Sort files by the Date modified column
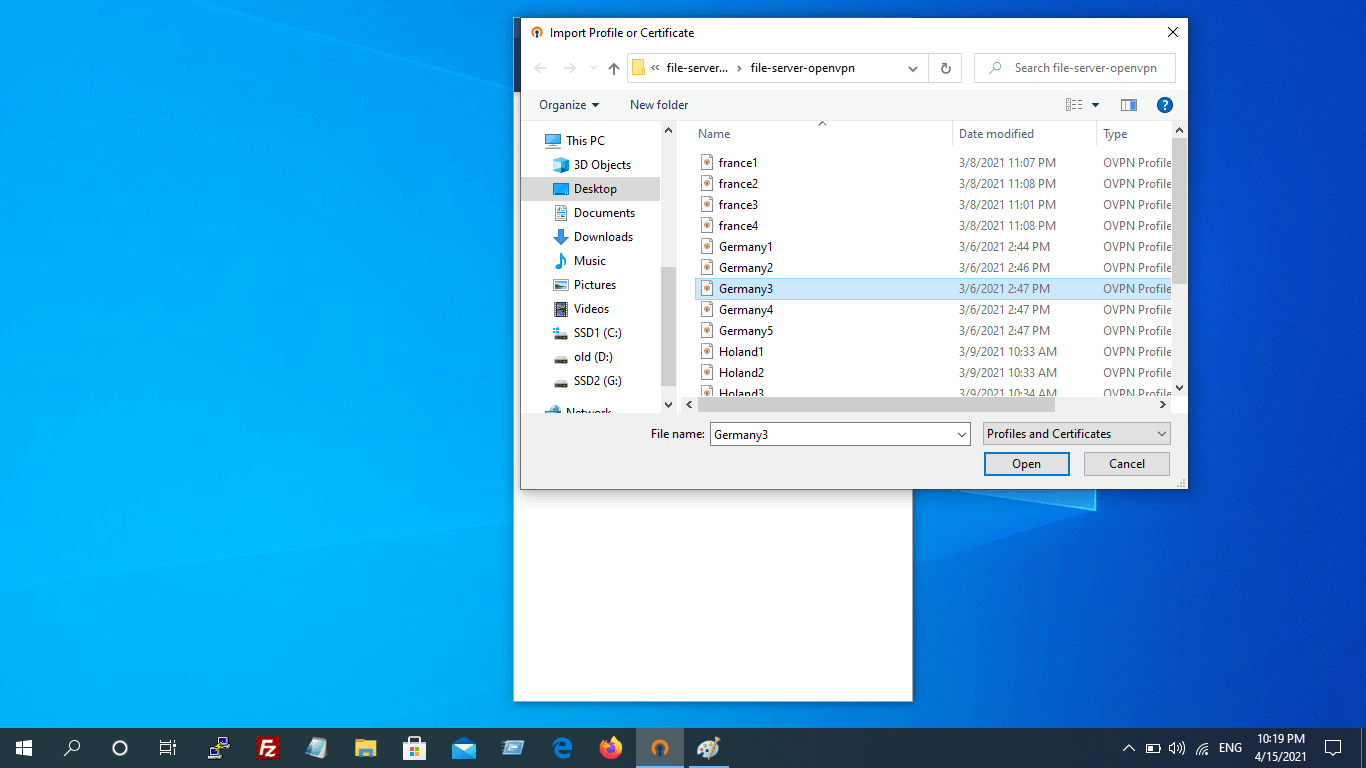The height and width of the screenshot is (768, 1366). 996,134
